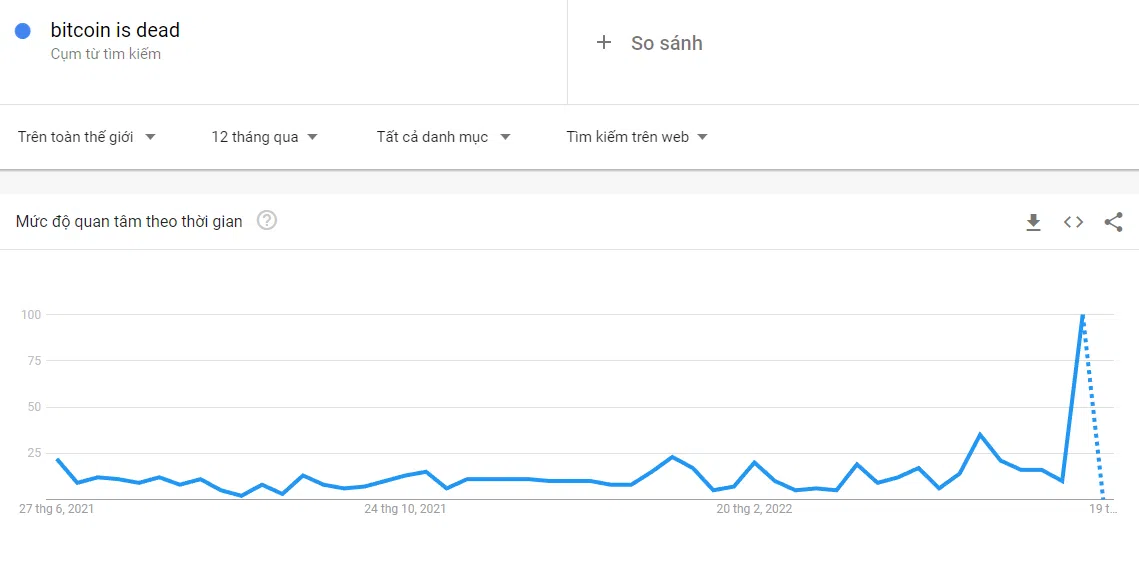Click the 100 label on the y-axis
This screenshot has width=1139, height=572.
[x=31, y=315]
